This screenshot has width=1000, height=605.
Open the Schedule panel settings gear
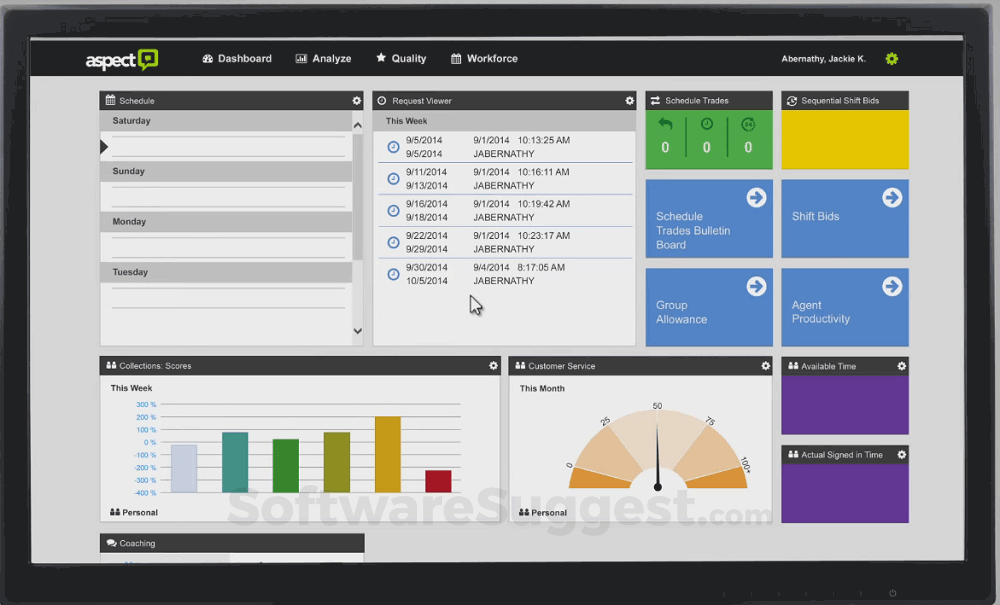(356, 100)
